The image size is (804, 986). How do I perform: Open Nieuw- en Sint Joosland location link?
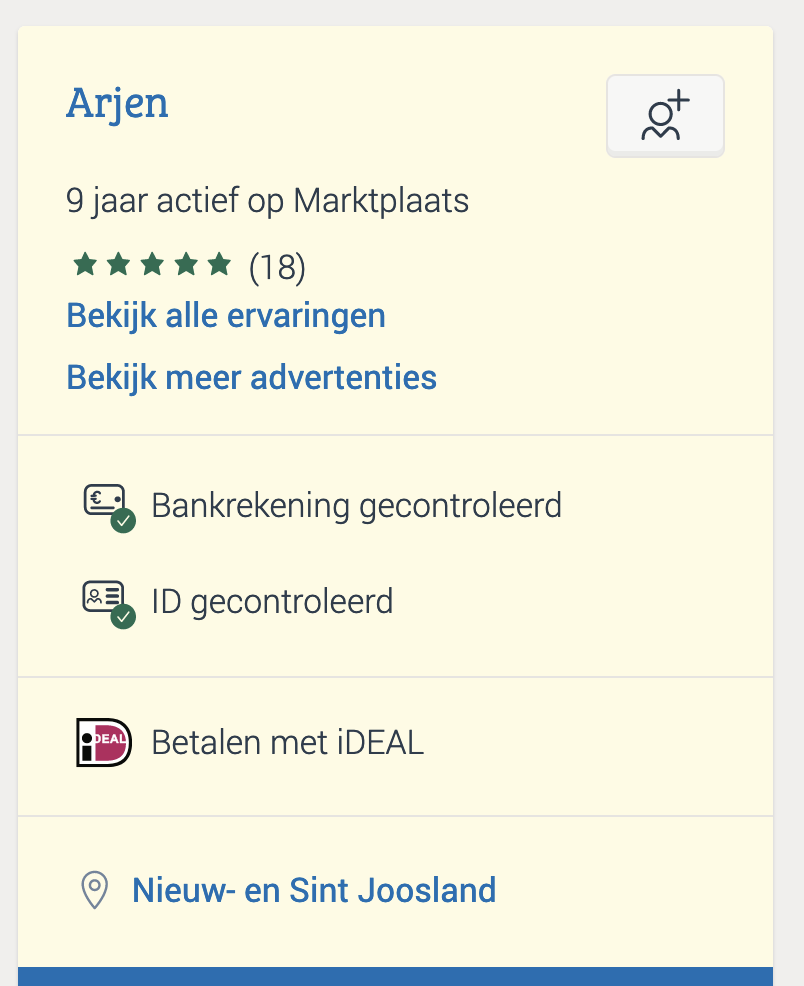[x=314, y=890]
